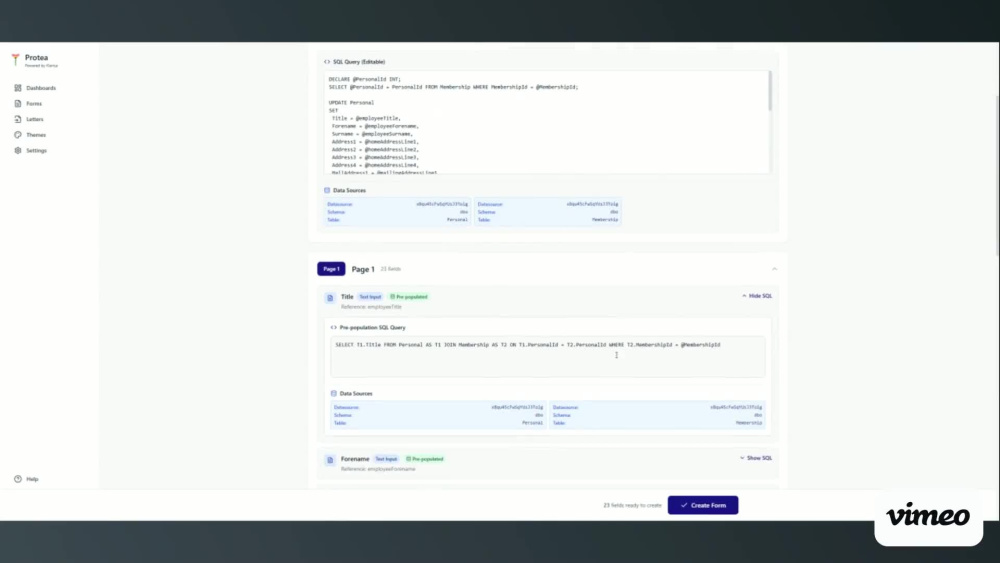Click the Title field Text Input tag
The width and height of the screenshot is (1000, 563).
tap(370, 296)
